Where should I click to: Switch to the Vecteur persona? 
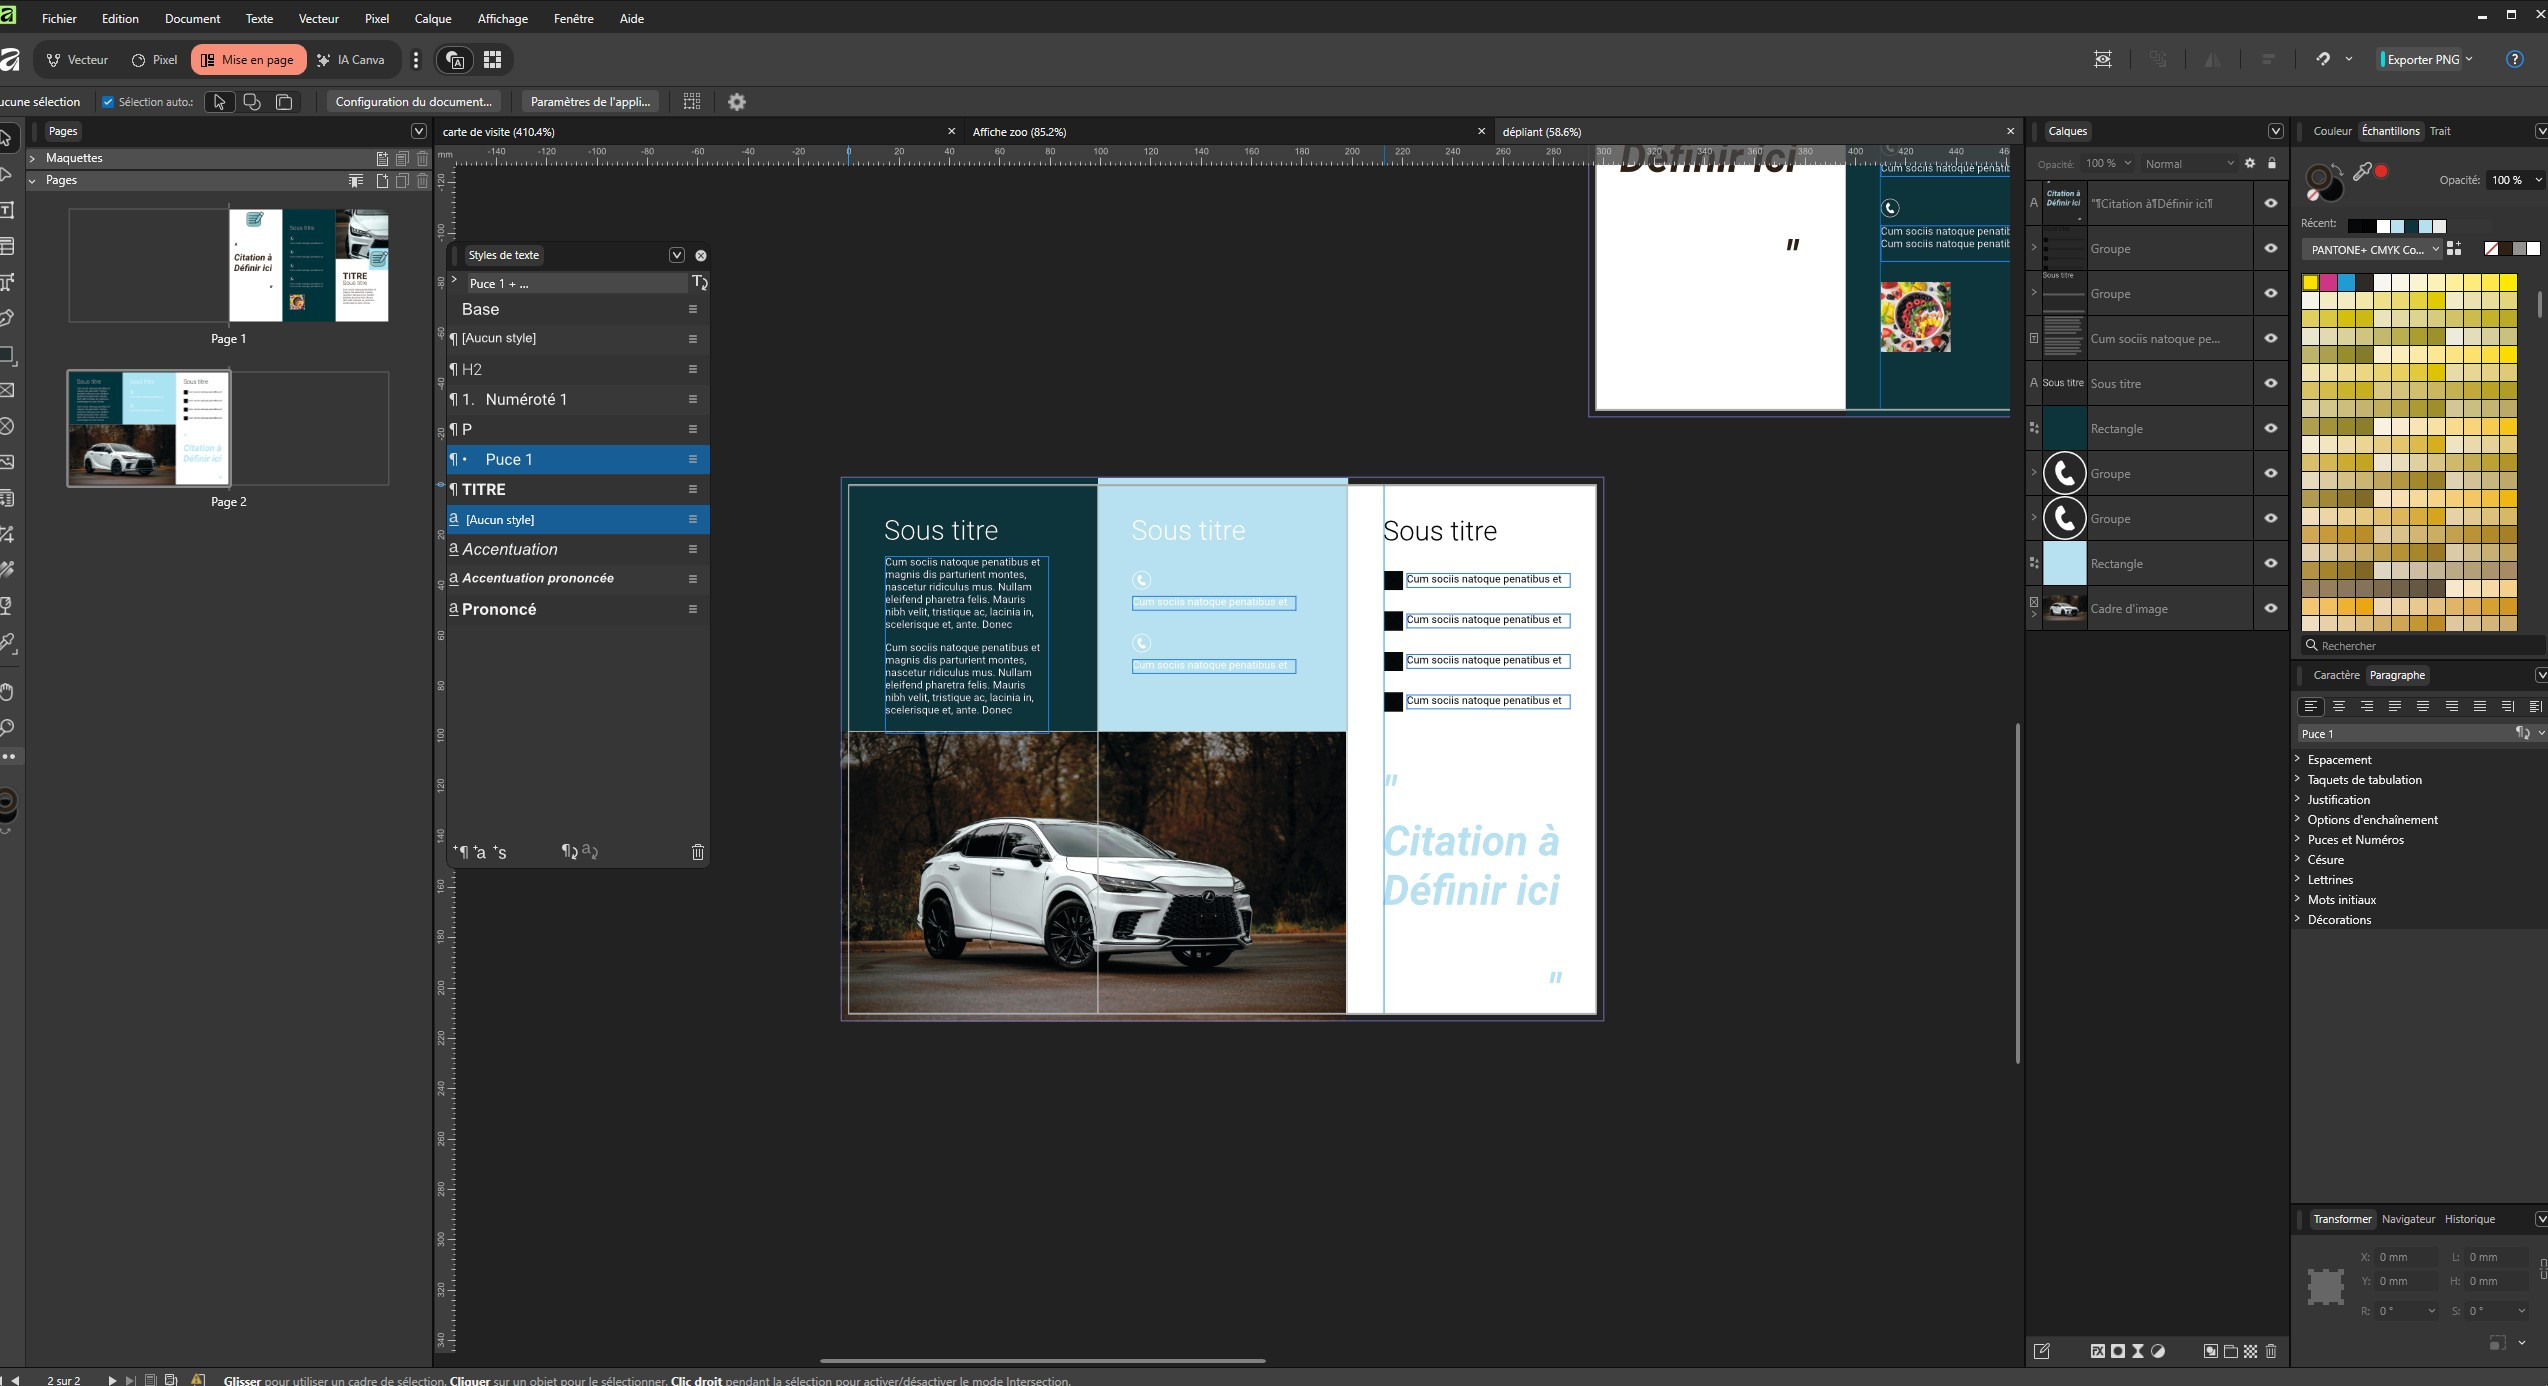tap(77, 60)
